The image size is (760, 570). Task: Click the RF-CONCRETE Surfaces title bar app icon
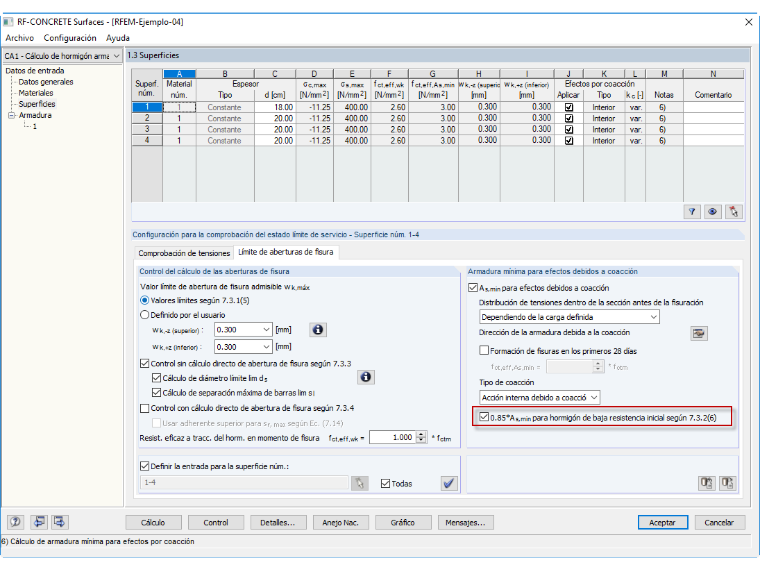coord(8,22)
